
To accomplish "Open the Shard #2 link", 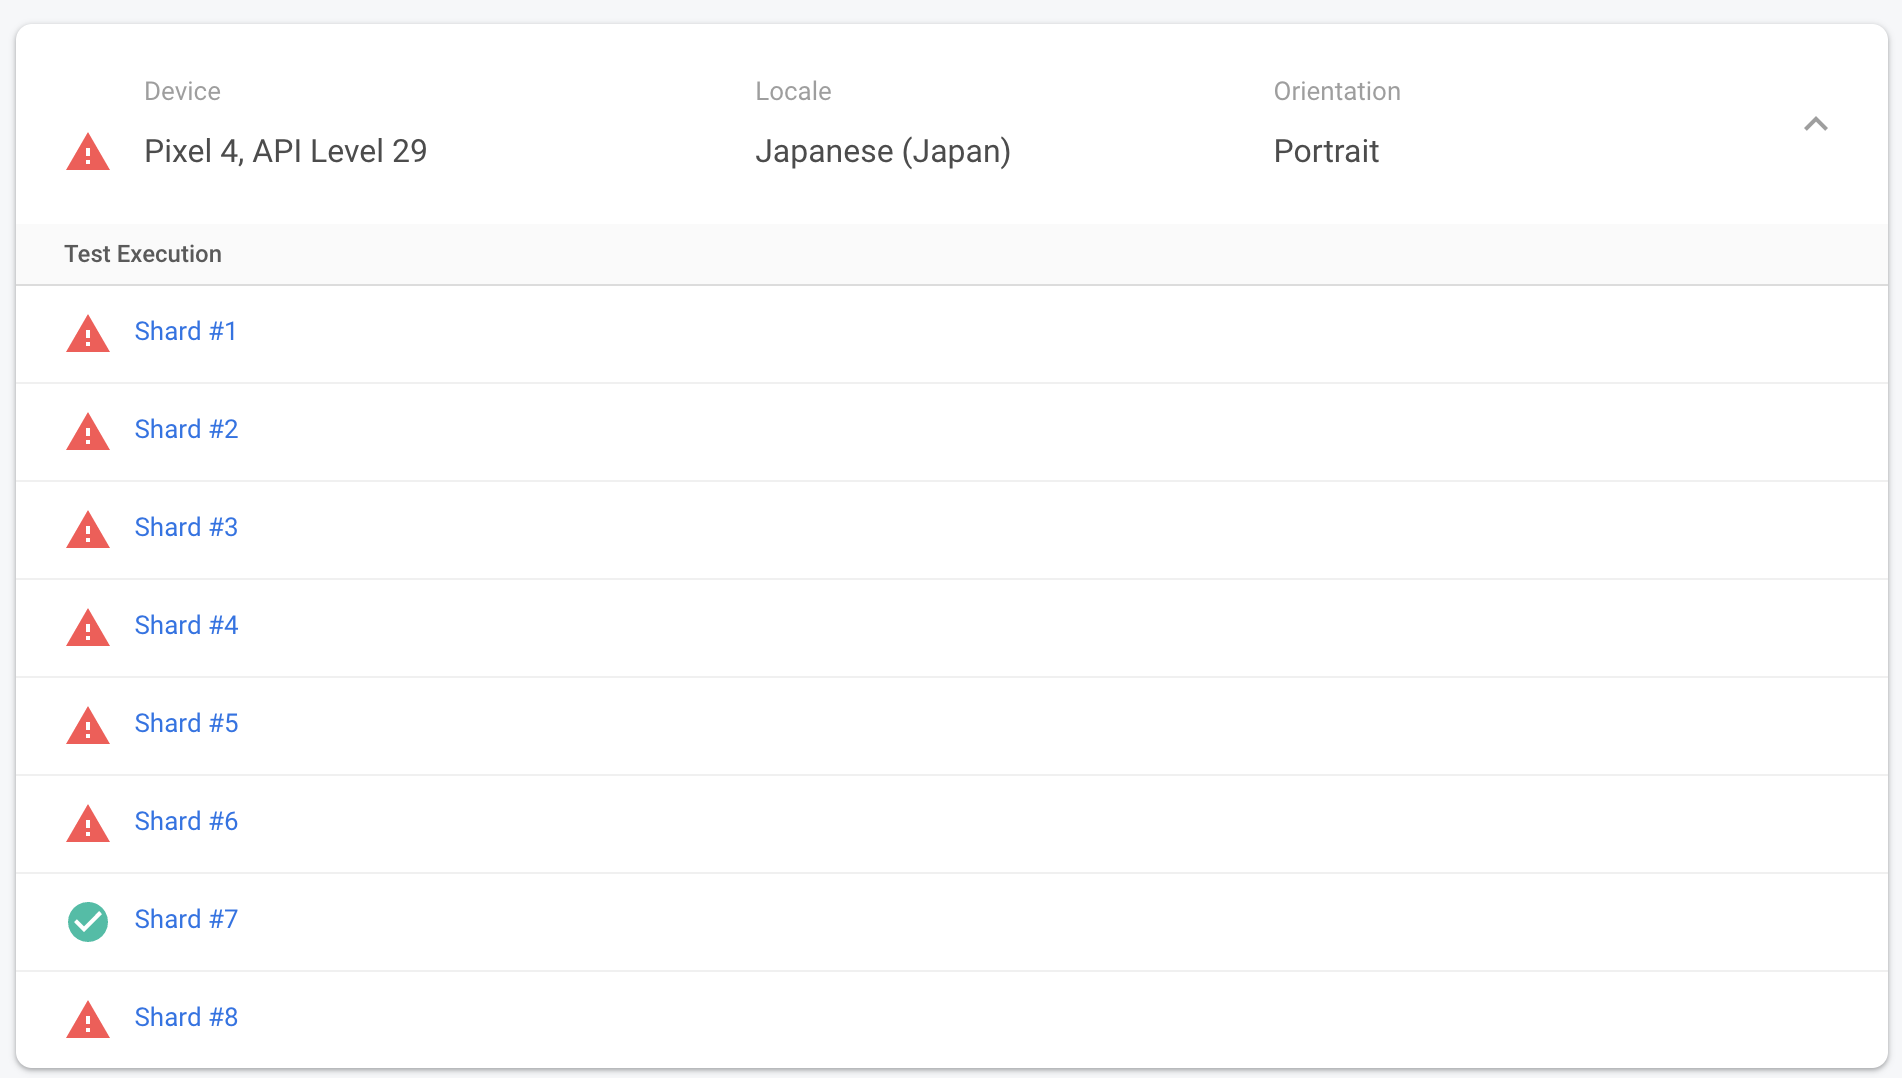I will click(x=186, y=429).
